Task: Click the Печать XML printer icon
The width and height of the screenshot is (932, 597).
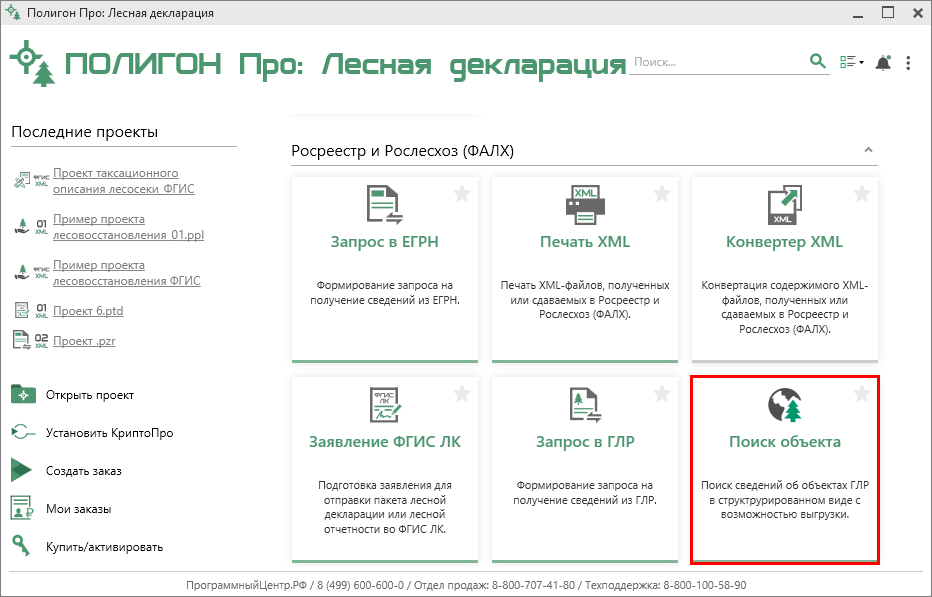Action: click(585, 205)
